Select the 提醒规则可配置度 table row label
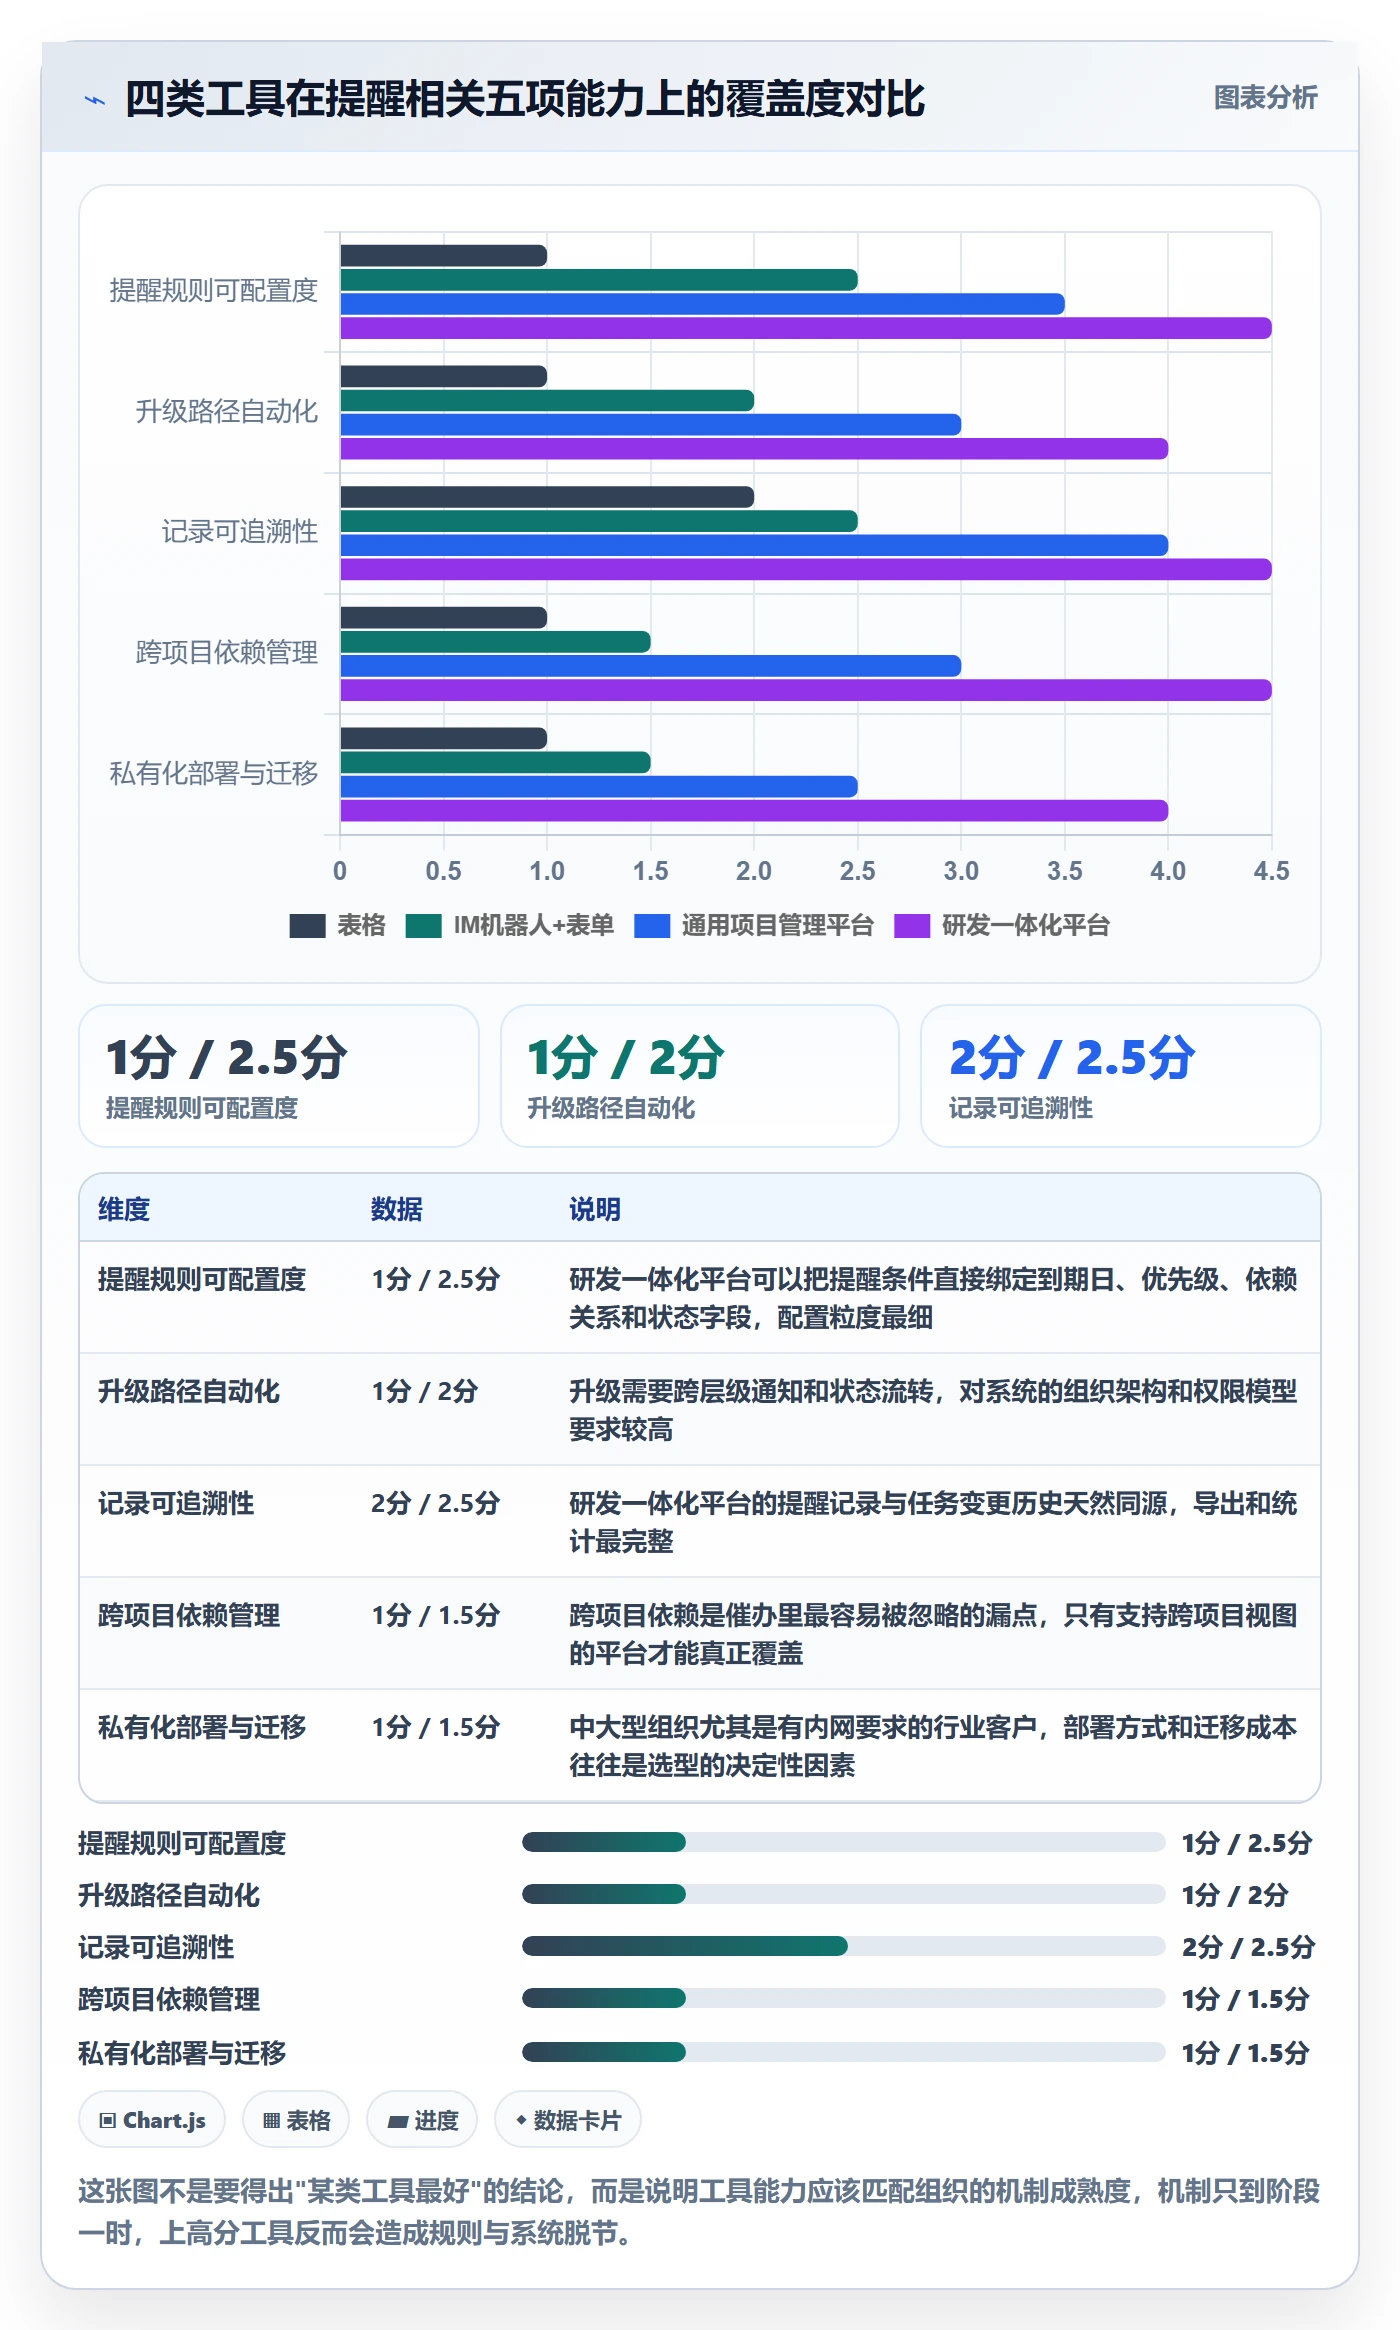1400x2330 pixels. (x=202, y=1279)
